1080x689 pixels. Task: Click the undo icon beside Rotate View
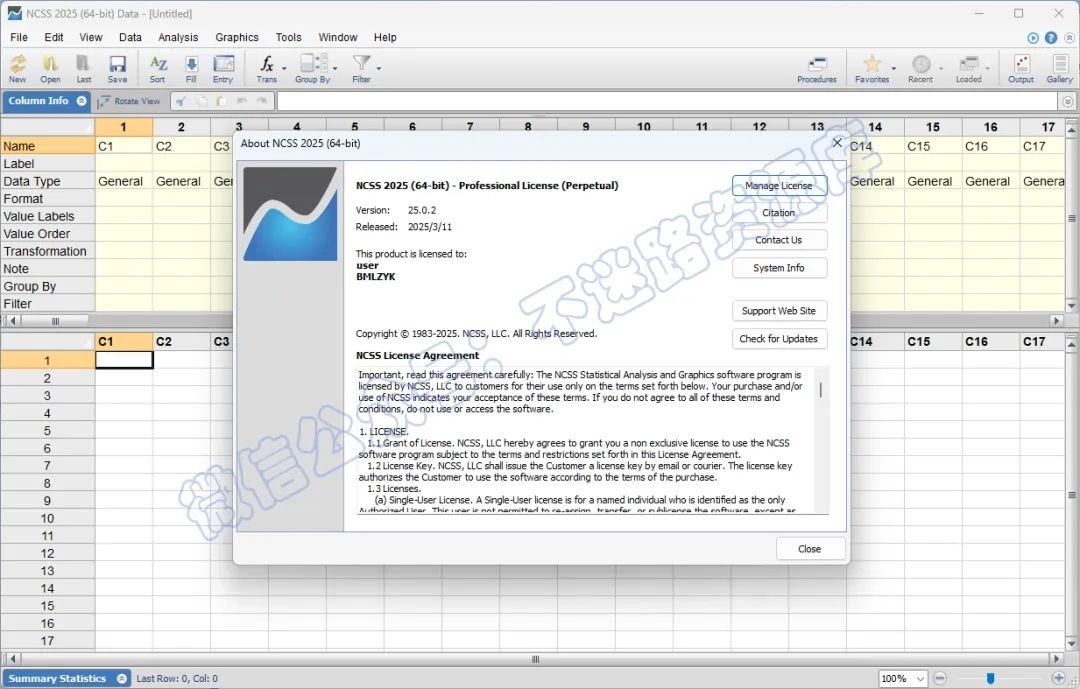(242, 101)
